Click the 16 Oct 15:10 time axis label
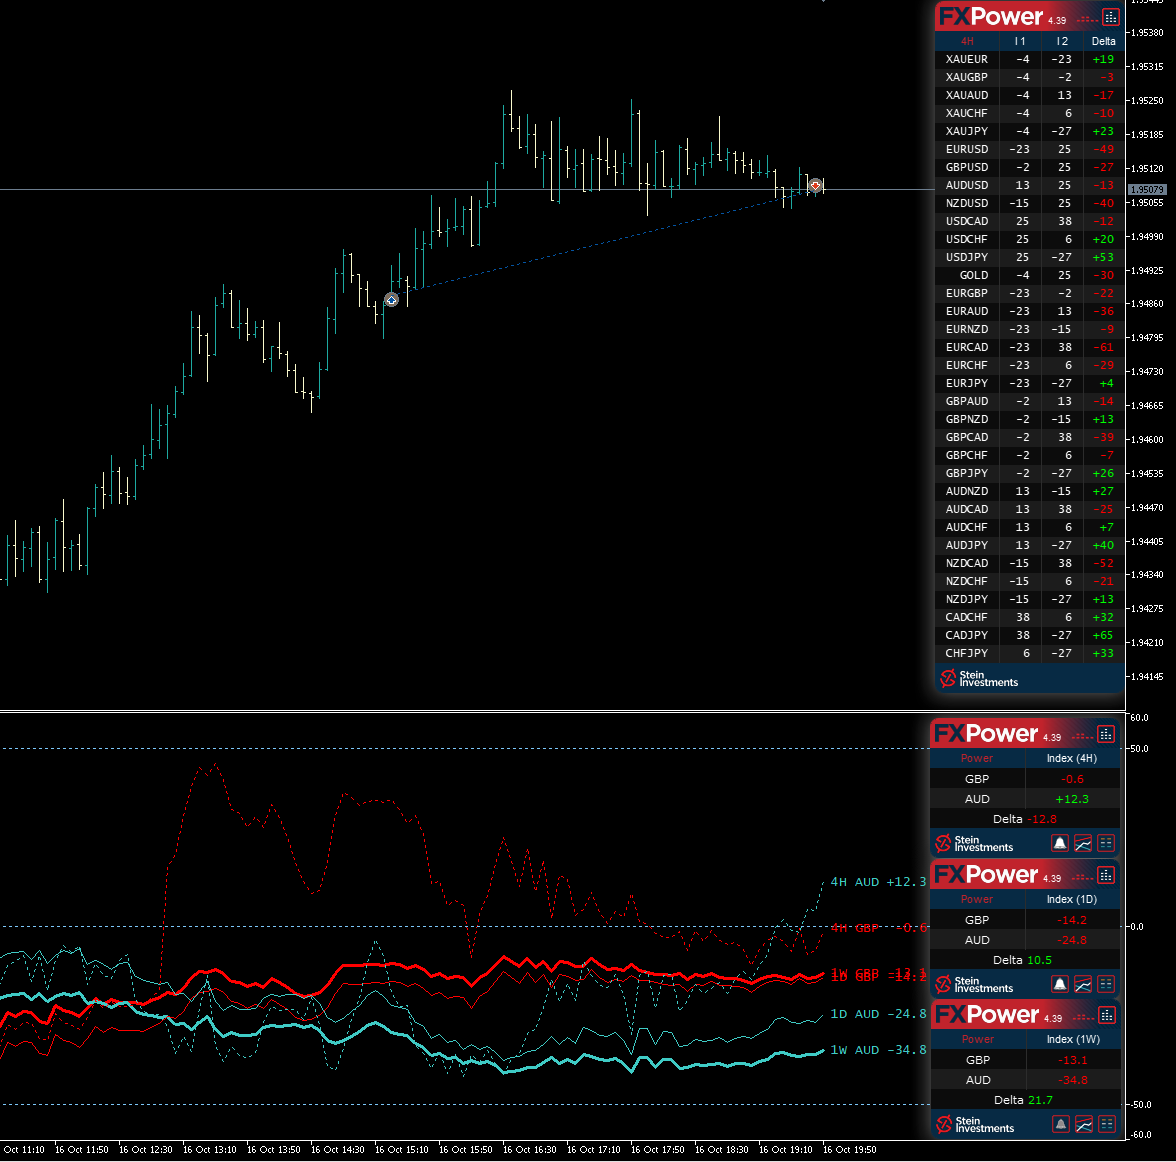The image size is (1176, 1162). click(401, 1150)
